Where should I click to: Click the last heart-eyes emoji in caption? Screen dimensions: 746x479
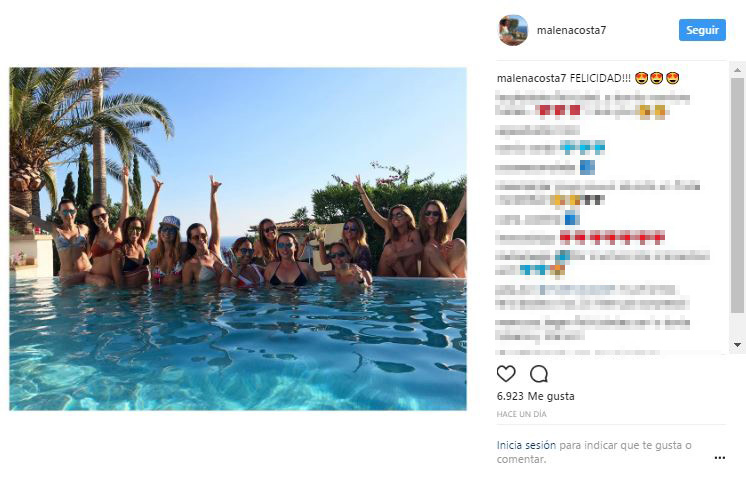click(673, 78)
